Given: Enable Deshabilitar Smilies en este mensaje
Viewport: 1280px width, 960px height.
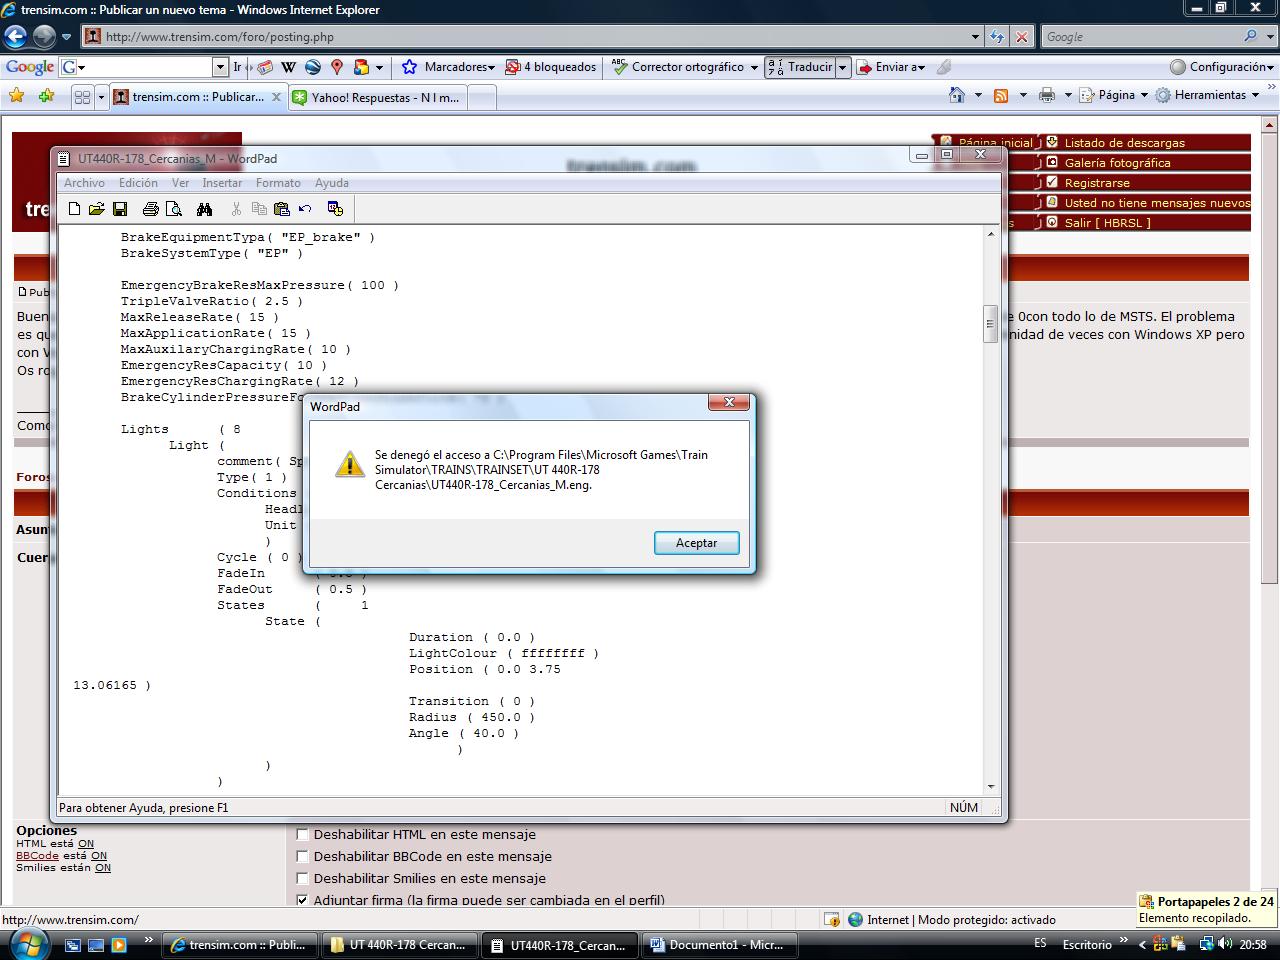Looking at the screenshot, I should (302, 878).
